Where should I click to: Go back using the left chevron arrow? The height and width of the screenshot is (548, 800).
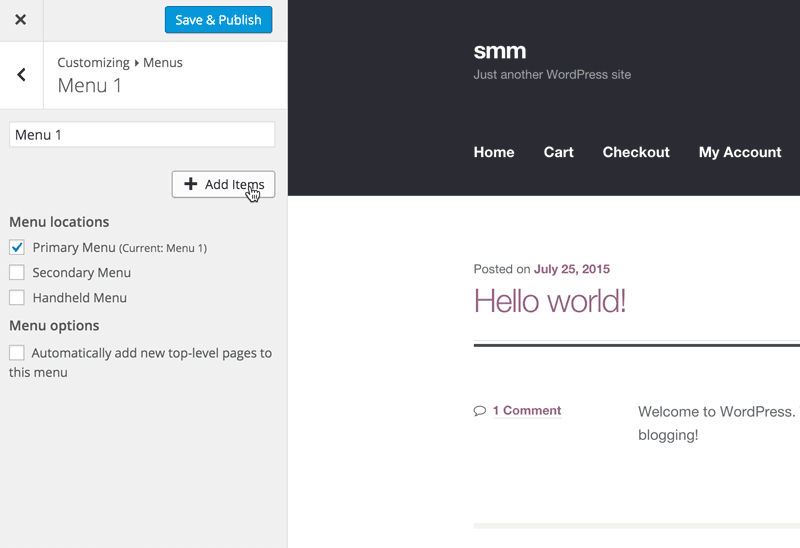(21, 75)
